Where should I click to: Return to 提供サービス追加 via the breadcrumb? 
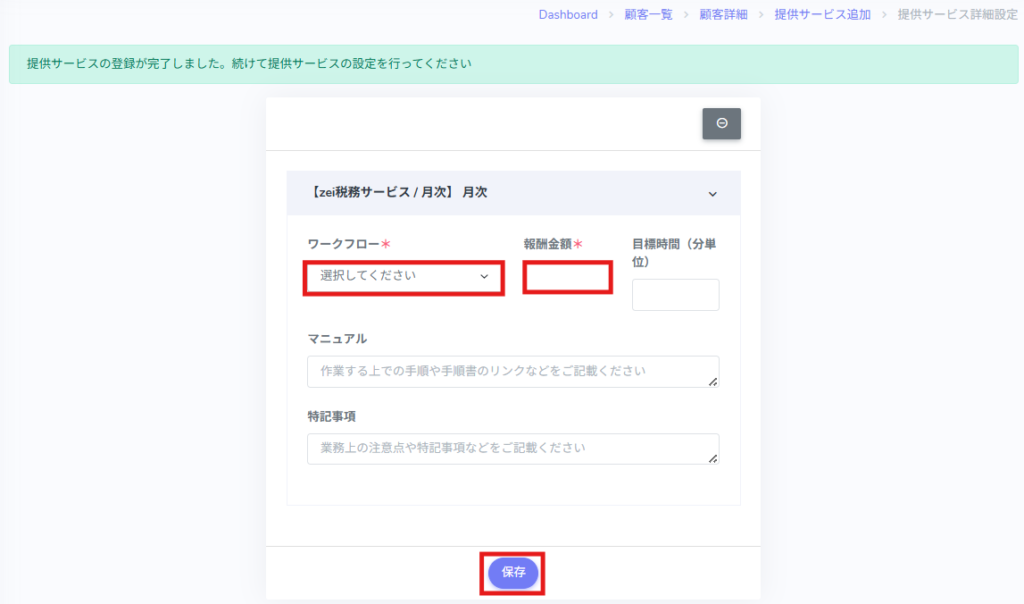point(822,15)
